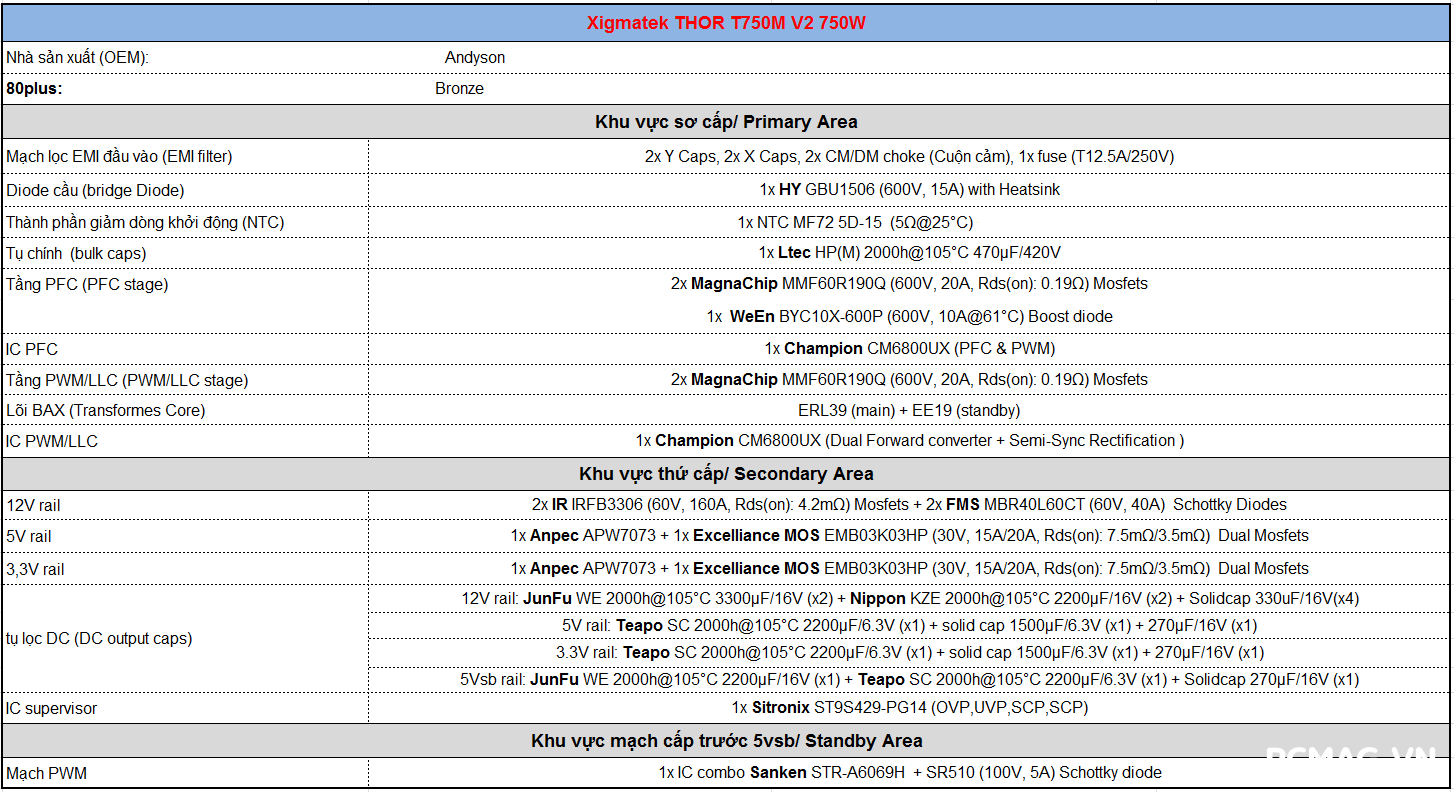This screenshot has height=792, width=1454.
Task: Select the Primary Area section header
Action: (726, 122)
